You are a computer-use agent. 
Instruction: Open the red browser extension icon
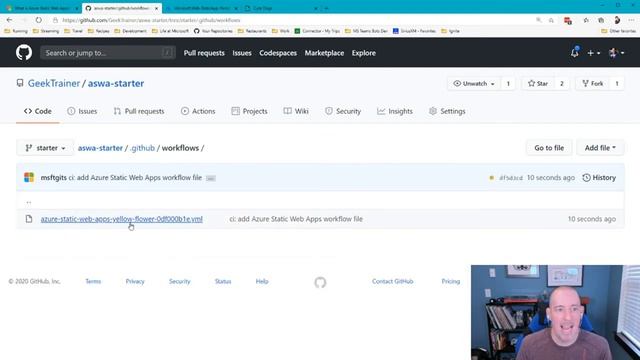567,20
